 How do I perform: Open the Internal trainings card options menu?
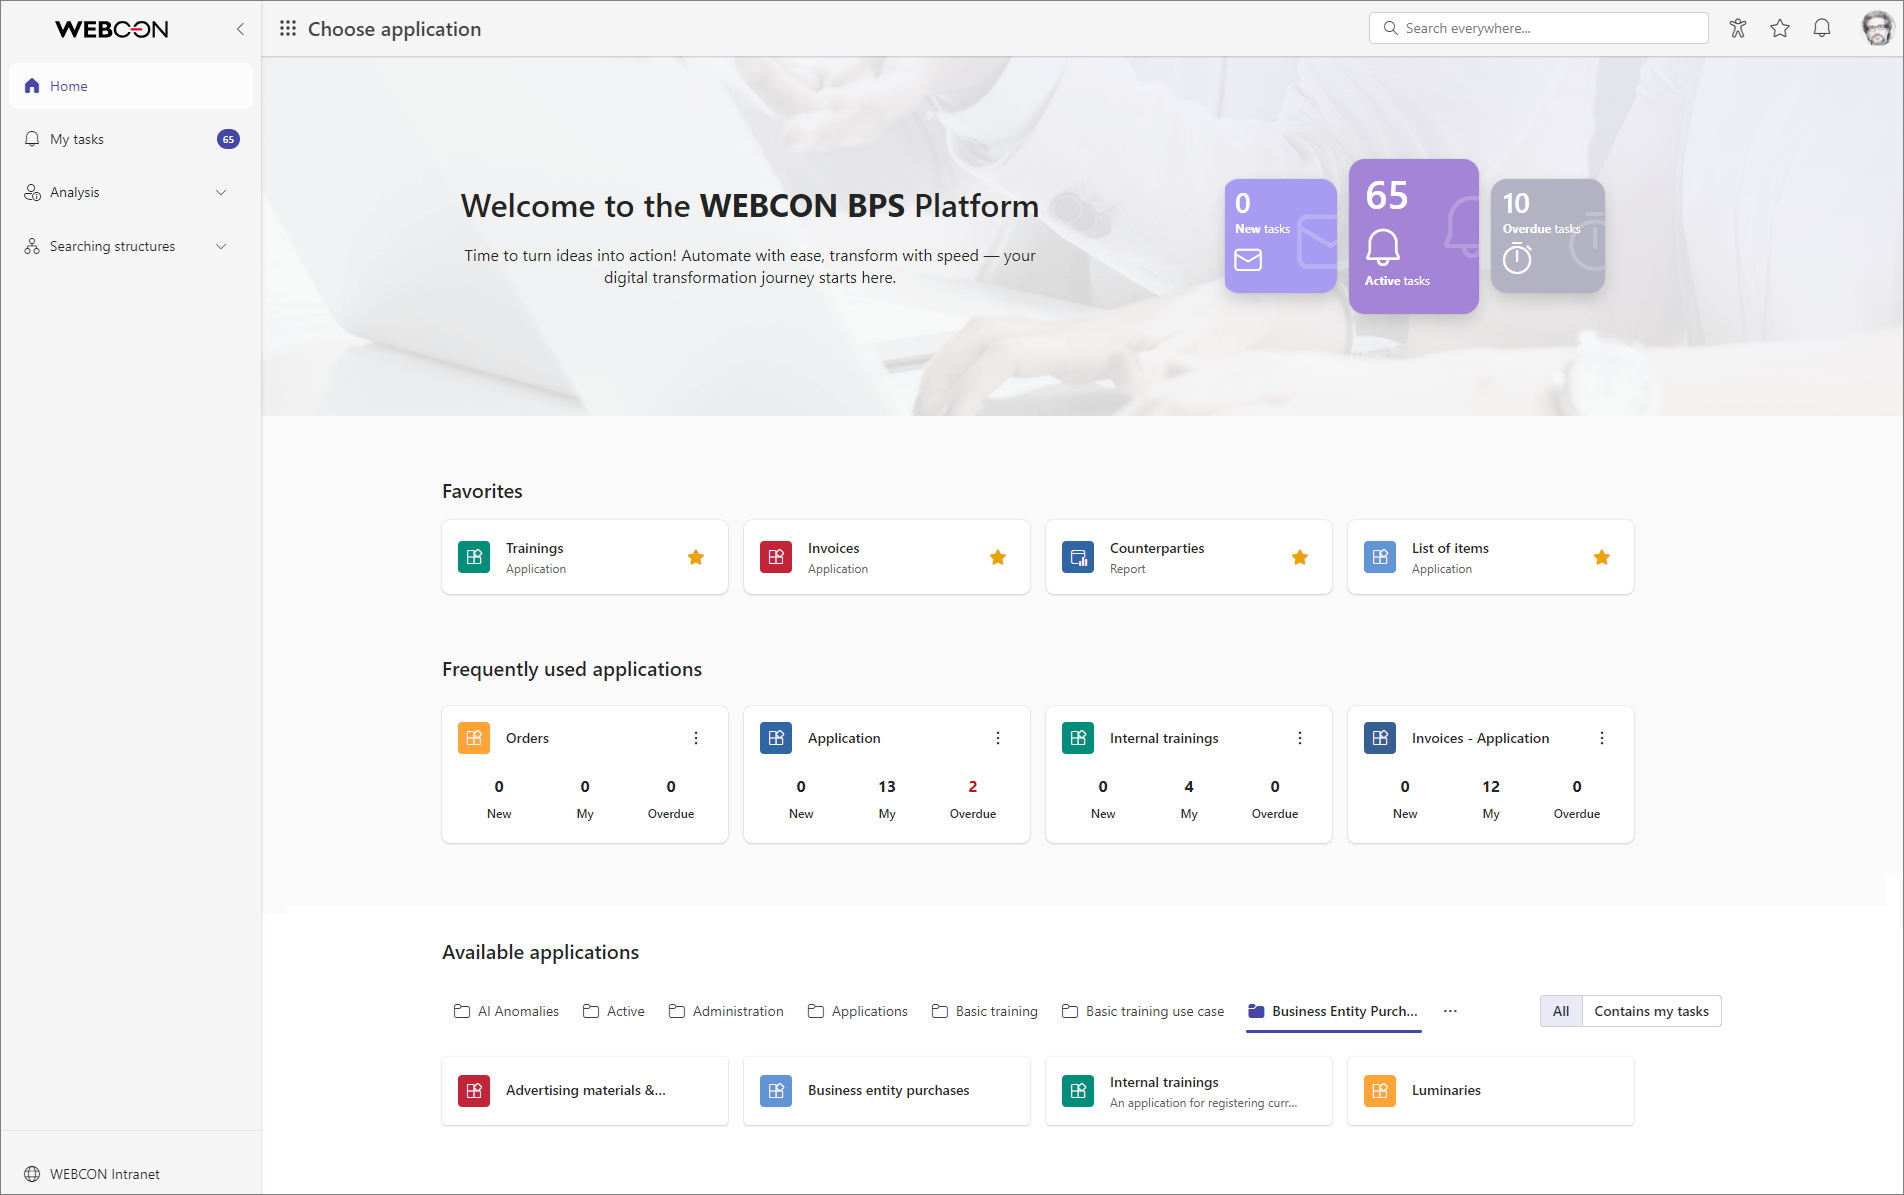(1300, 738)
